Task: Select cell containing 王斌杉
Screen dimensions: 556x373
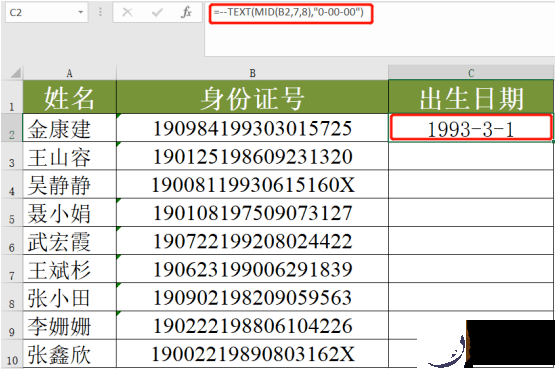Action: [70, 269]
